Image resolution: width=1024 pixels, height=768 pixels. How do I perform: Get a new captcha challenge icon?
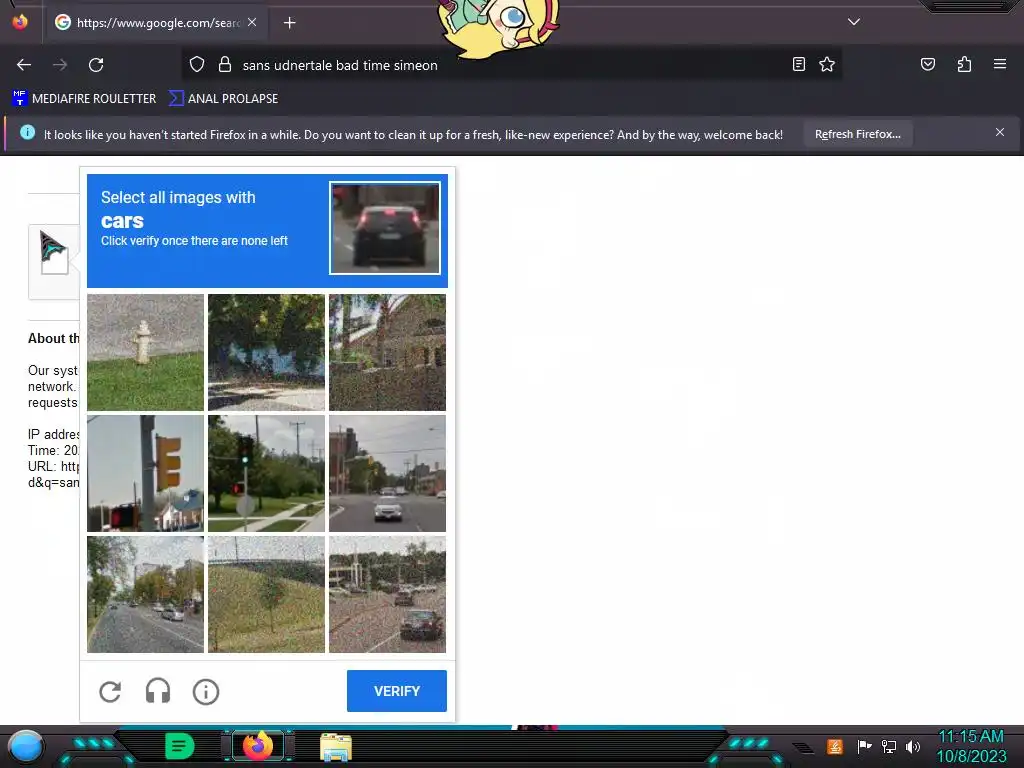(x=110, y=692)
